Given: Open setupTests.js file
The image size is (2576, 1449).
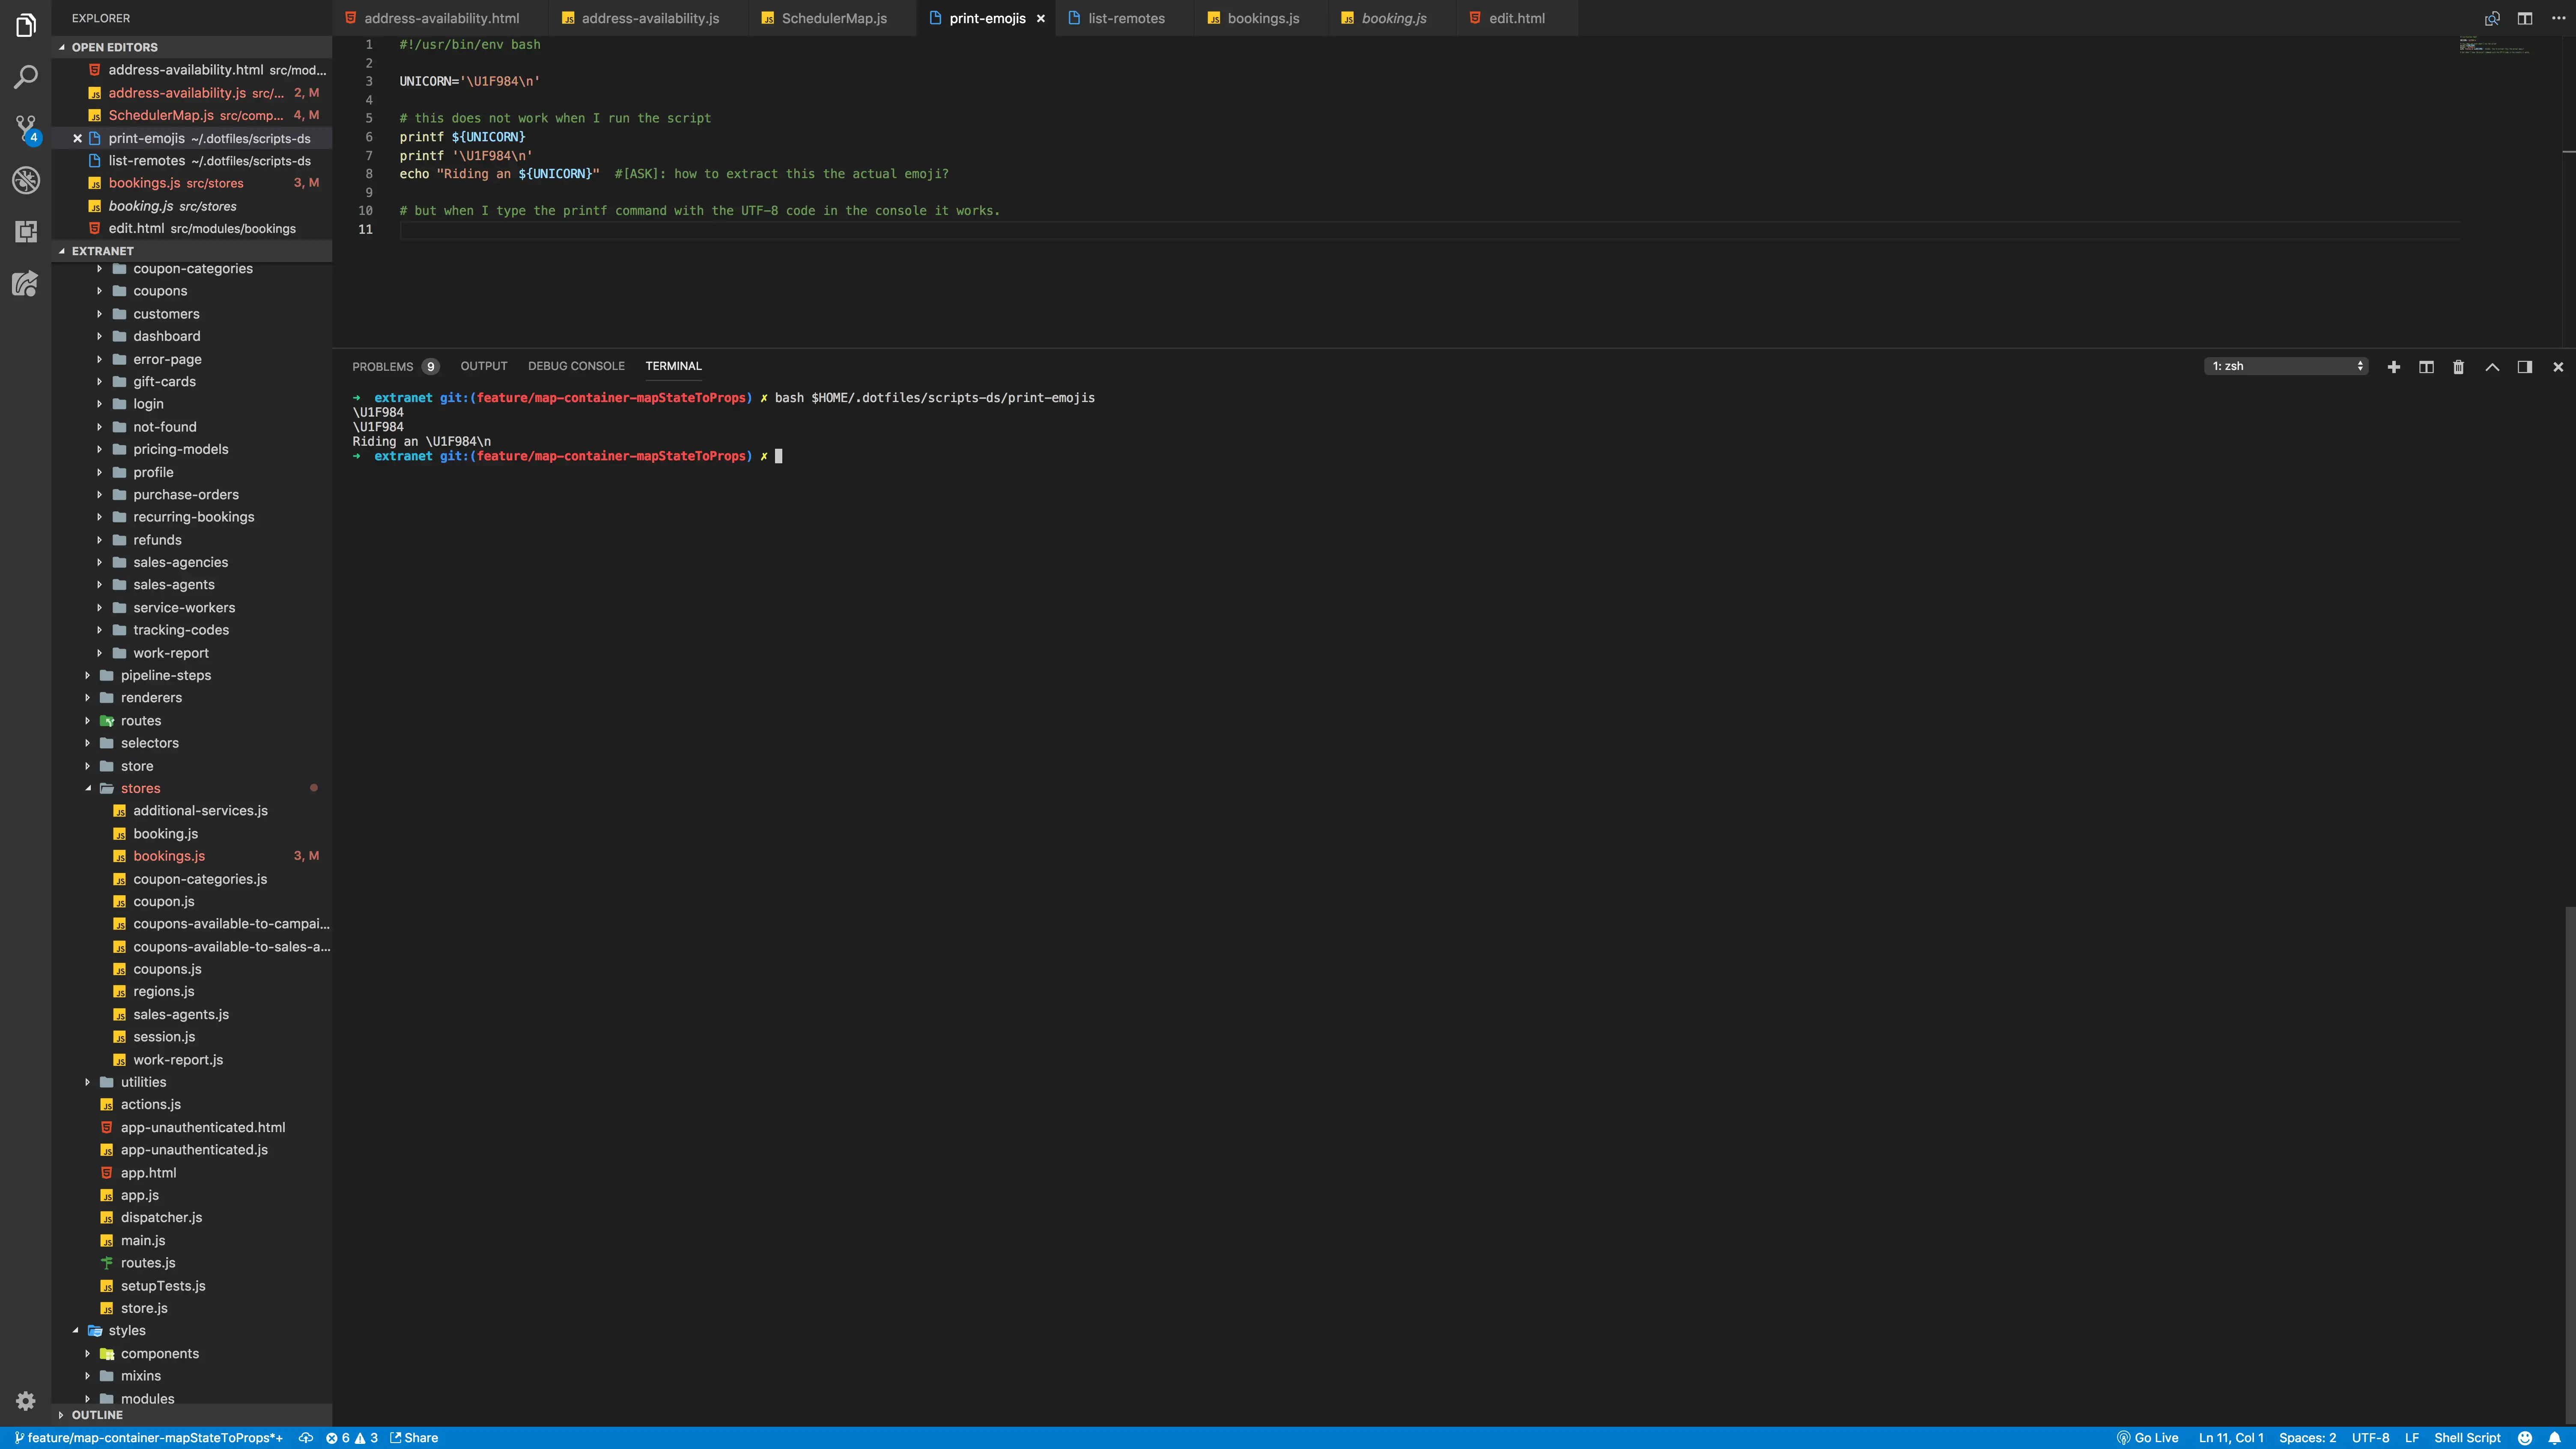Looking at the screenshot, I should coord(192,1286).
